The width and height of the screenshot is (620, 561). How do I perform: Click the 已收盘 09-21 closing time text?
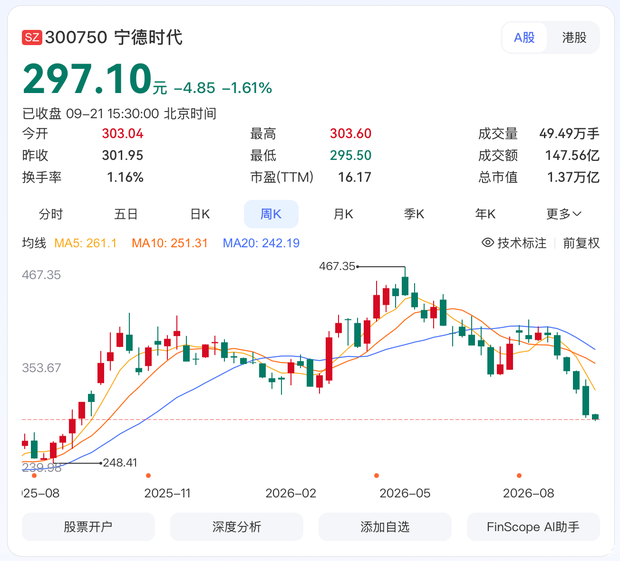tap(119, 114)
